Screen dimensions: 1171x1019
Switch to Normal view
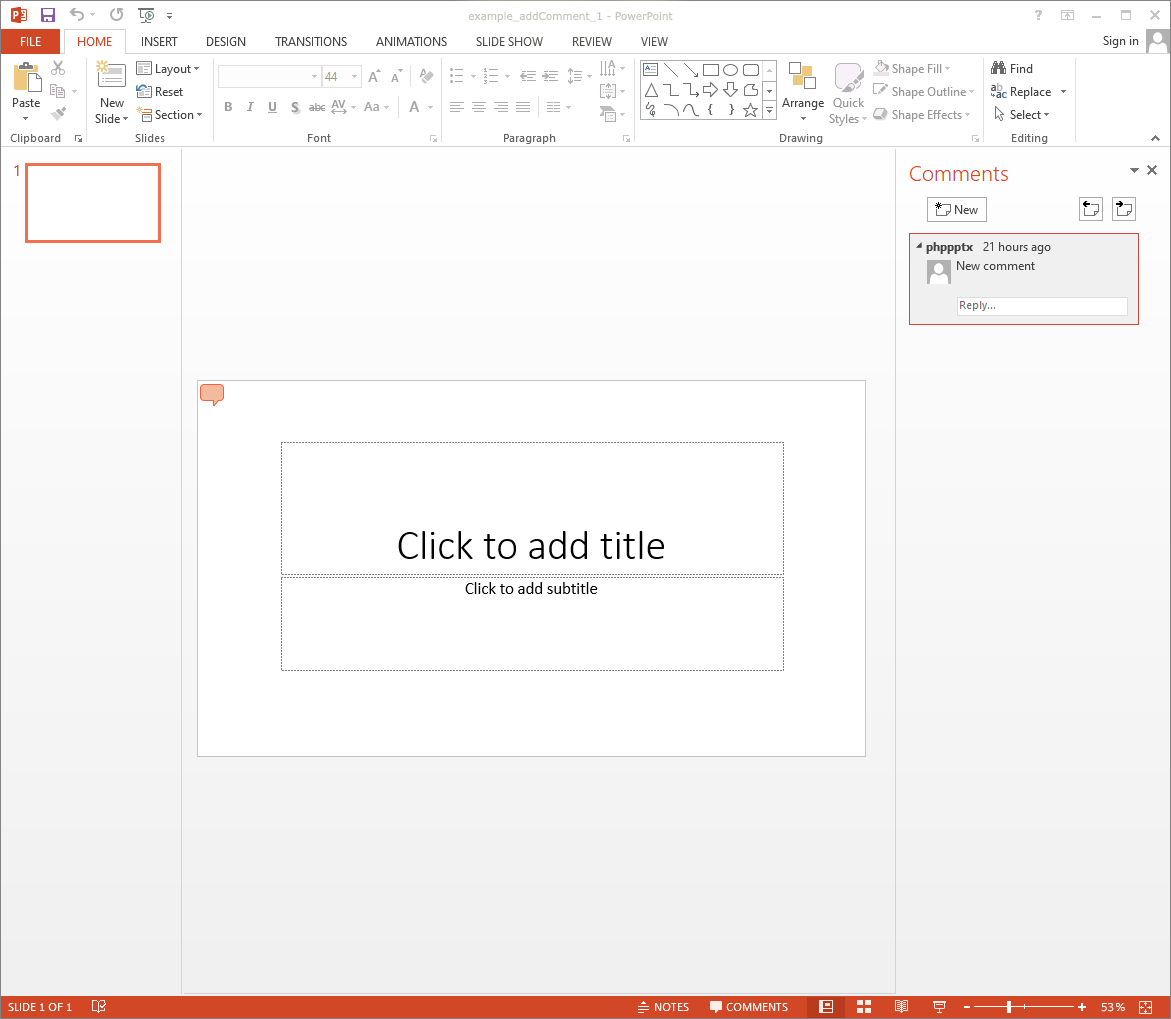[826, 1007]
